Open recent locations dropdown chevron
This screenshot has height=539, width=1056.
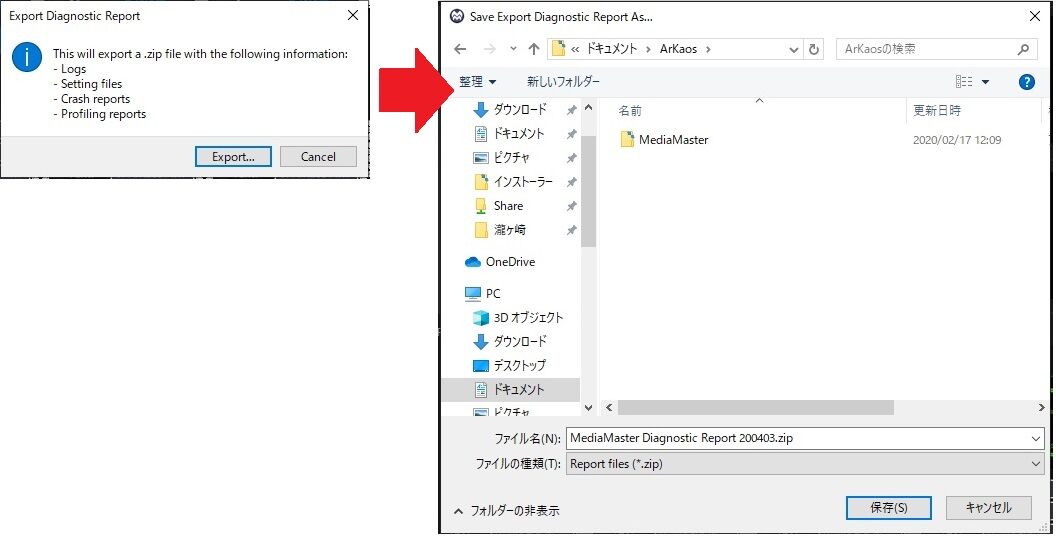513,49
